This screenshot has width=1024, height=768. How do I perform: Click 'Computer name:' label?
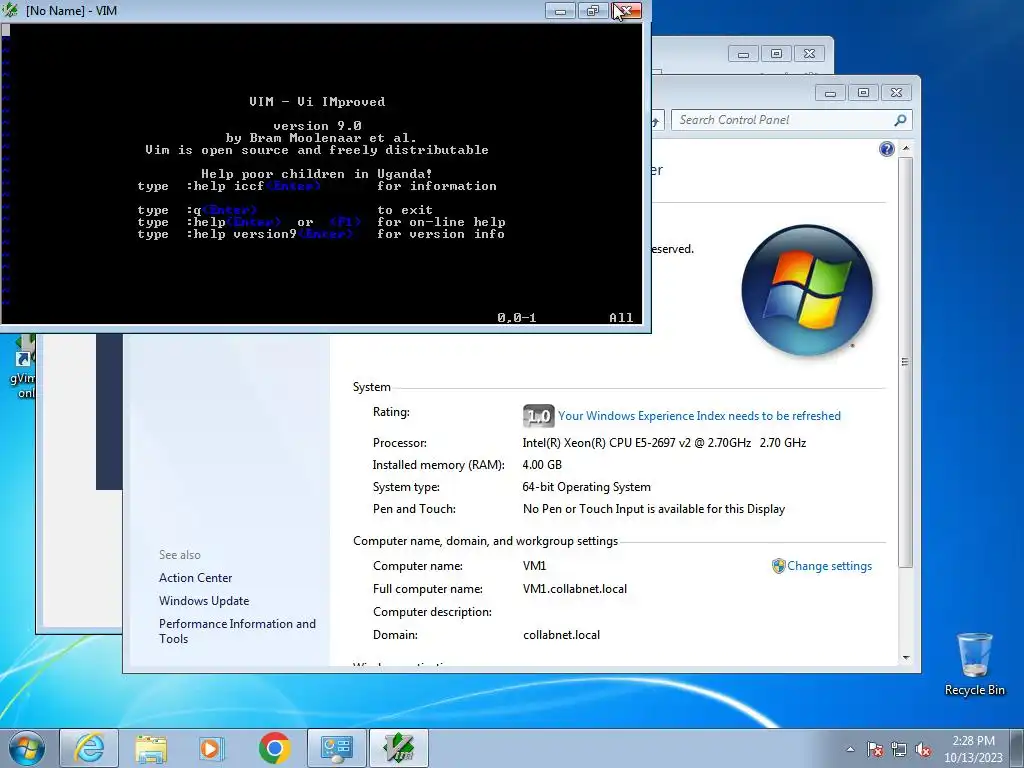(x=418, y=566)
